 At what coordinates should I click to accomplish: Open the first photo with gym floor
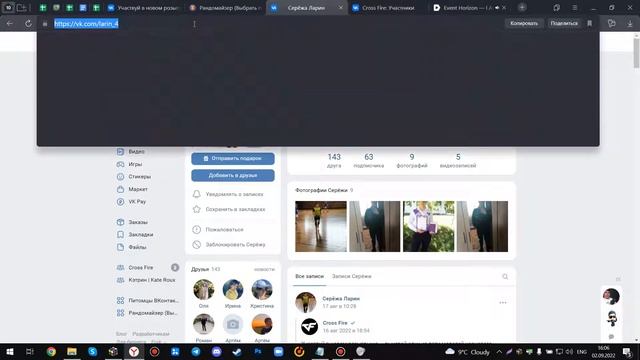pos(321,226)
